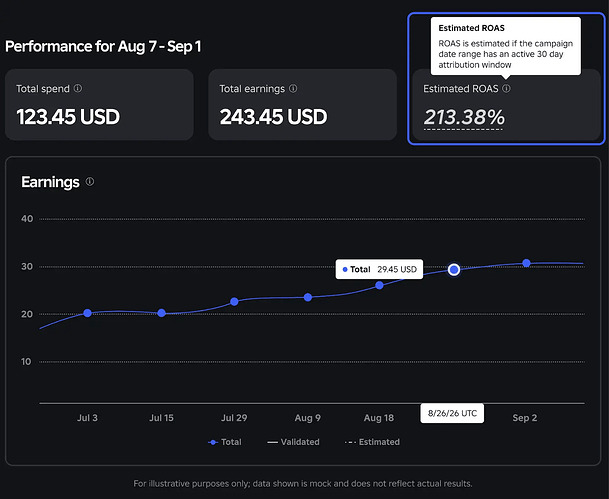
Task: Select the Aug 9 data point
Action: click(308, 297)
